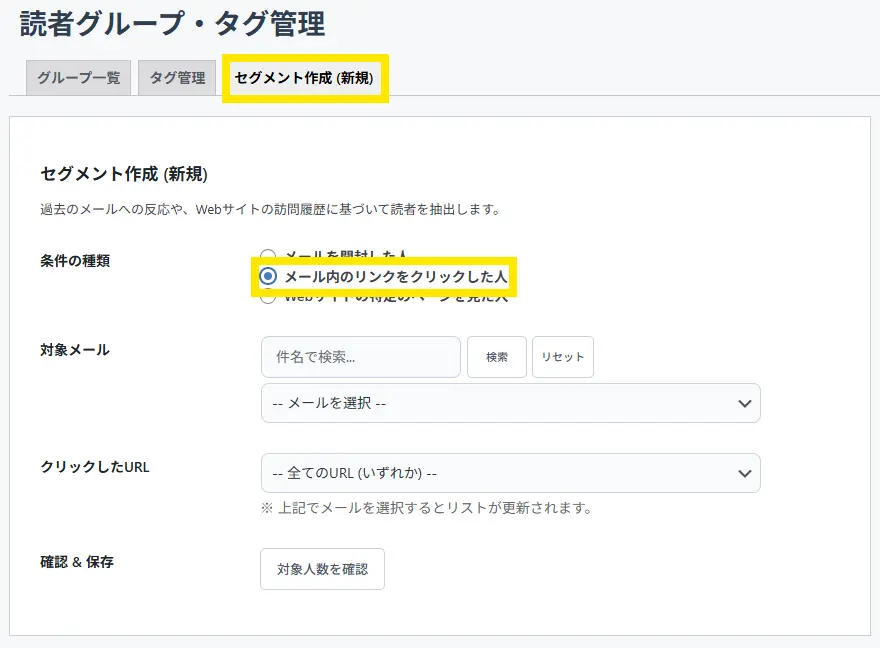Open the メールを選択 dropdown
The width and height of the screenshot is (880, 648).
click(x=500, y=403)
